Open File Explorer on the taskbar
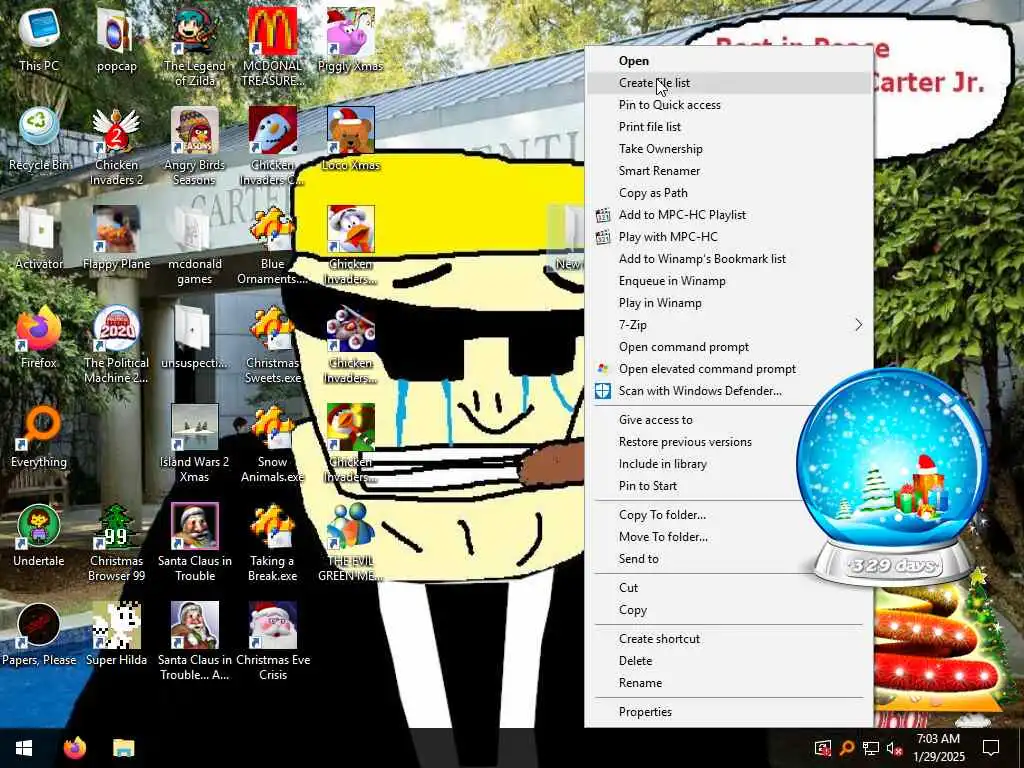 (123, 748)
